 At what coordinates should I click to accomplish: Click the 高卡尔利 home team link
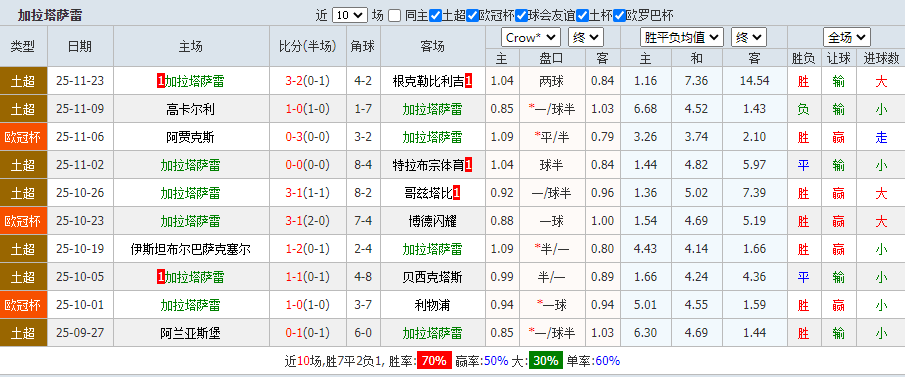click(x=191, y=109)
